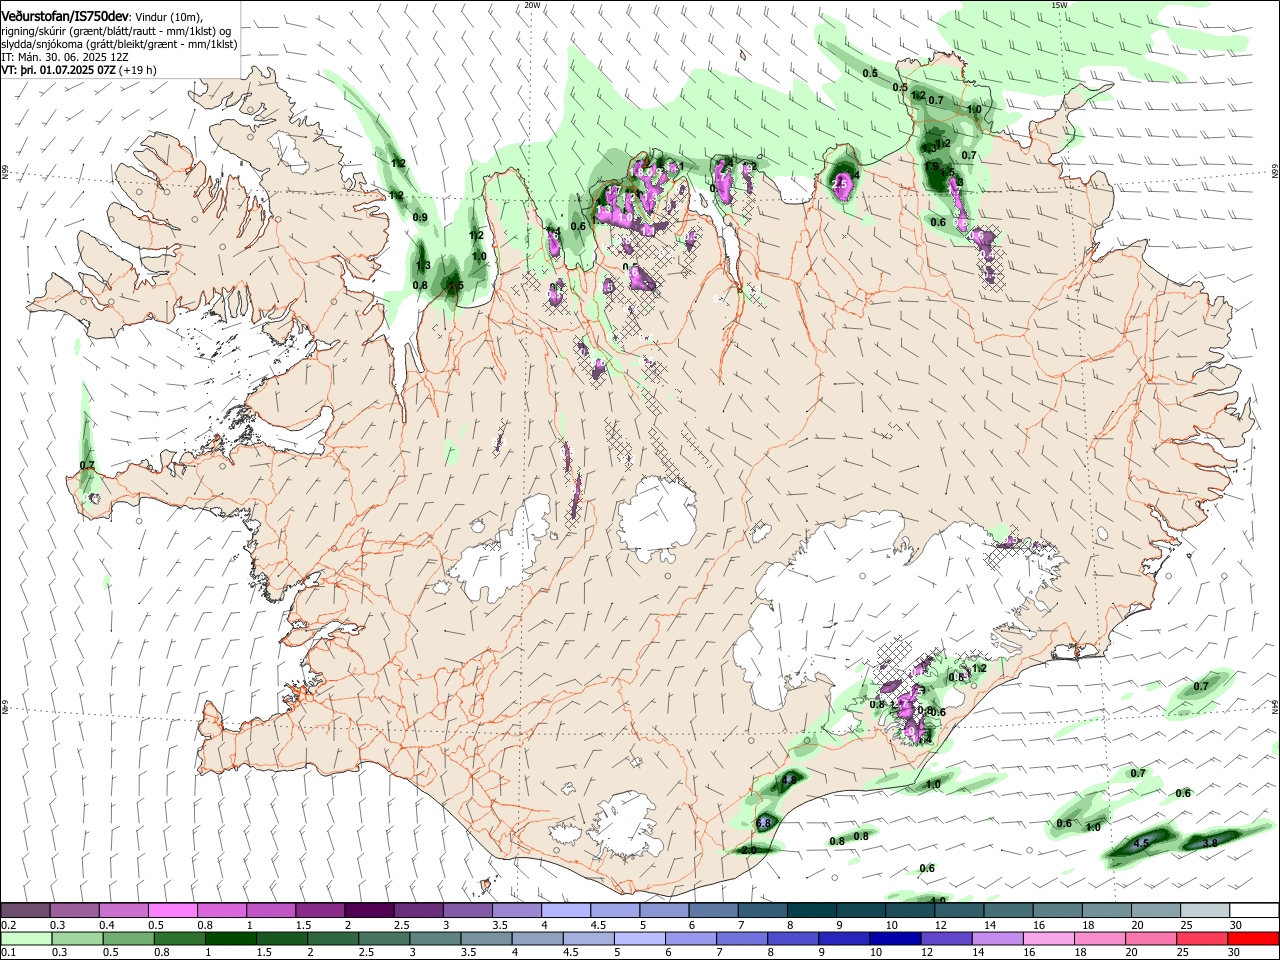The height and width of the screenshot is (960, 1280).
Task: Click the darkest green swatch between 1 and 1.5
Action: pyautogui.click(x=231, y=938)
